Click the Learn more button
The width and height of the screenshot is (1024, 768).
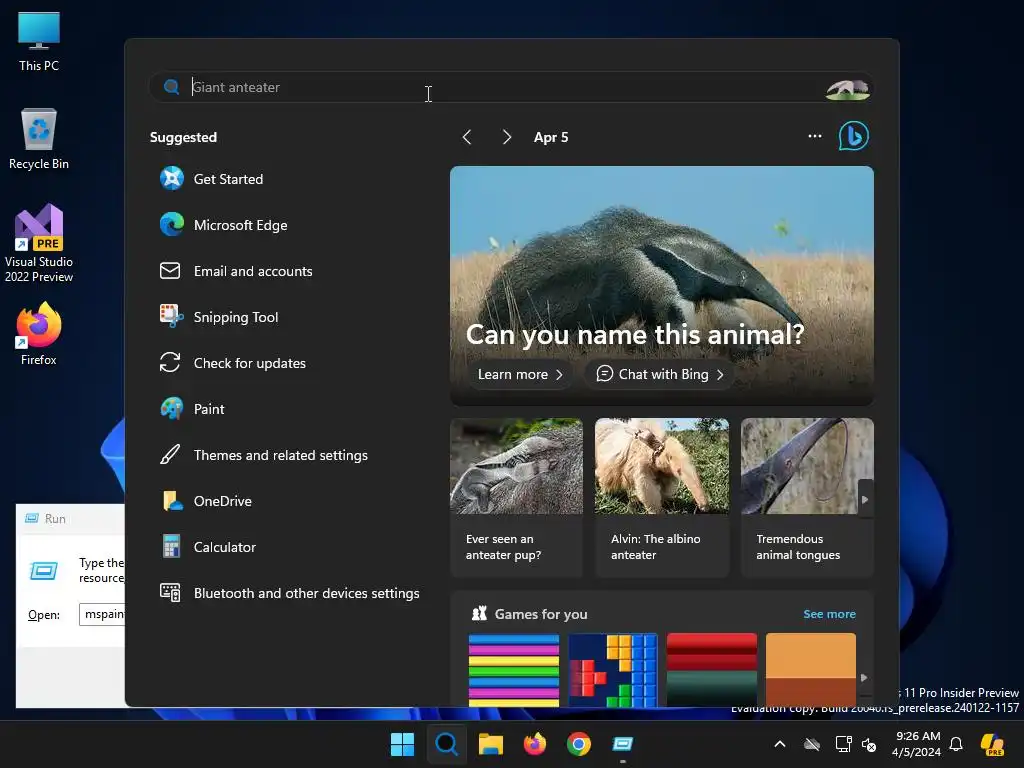[x=520, y=374]
